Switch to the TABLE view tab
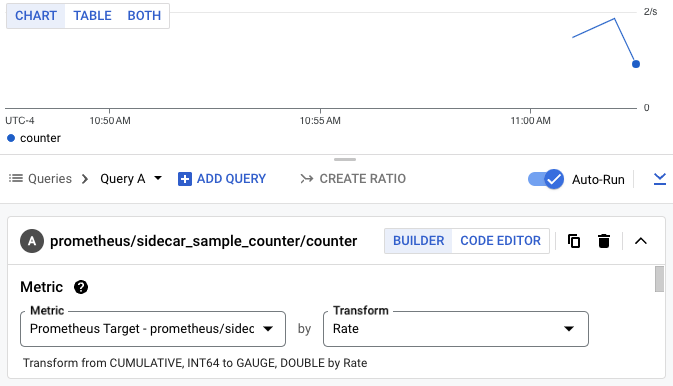The height and width of the screenshot is (386, 673). (x=92, y=16)
